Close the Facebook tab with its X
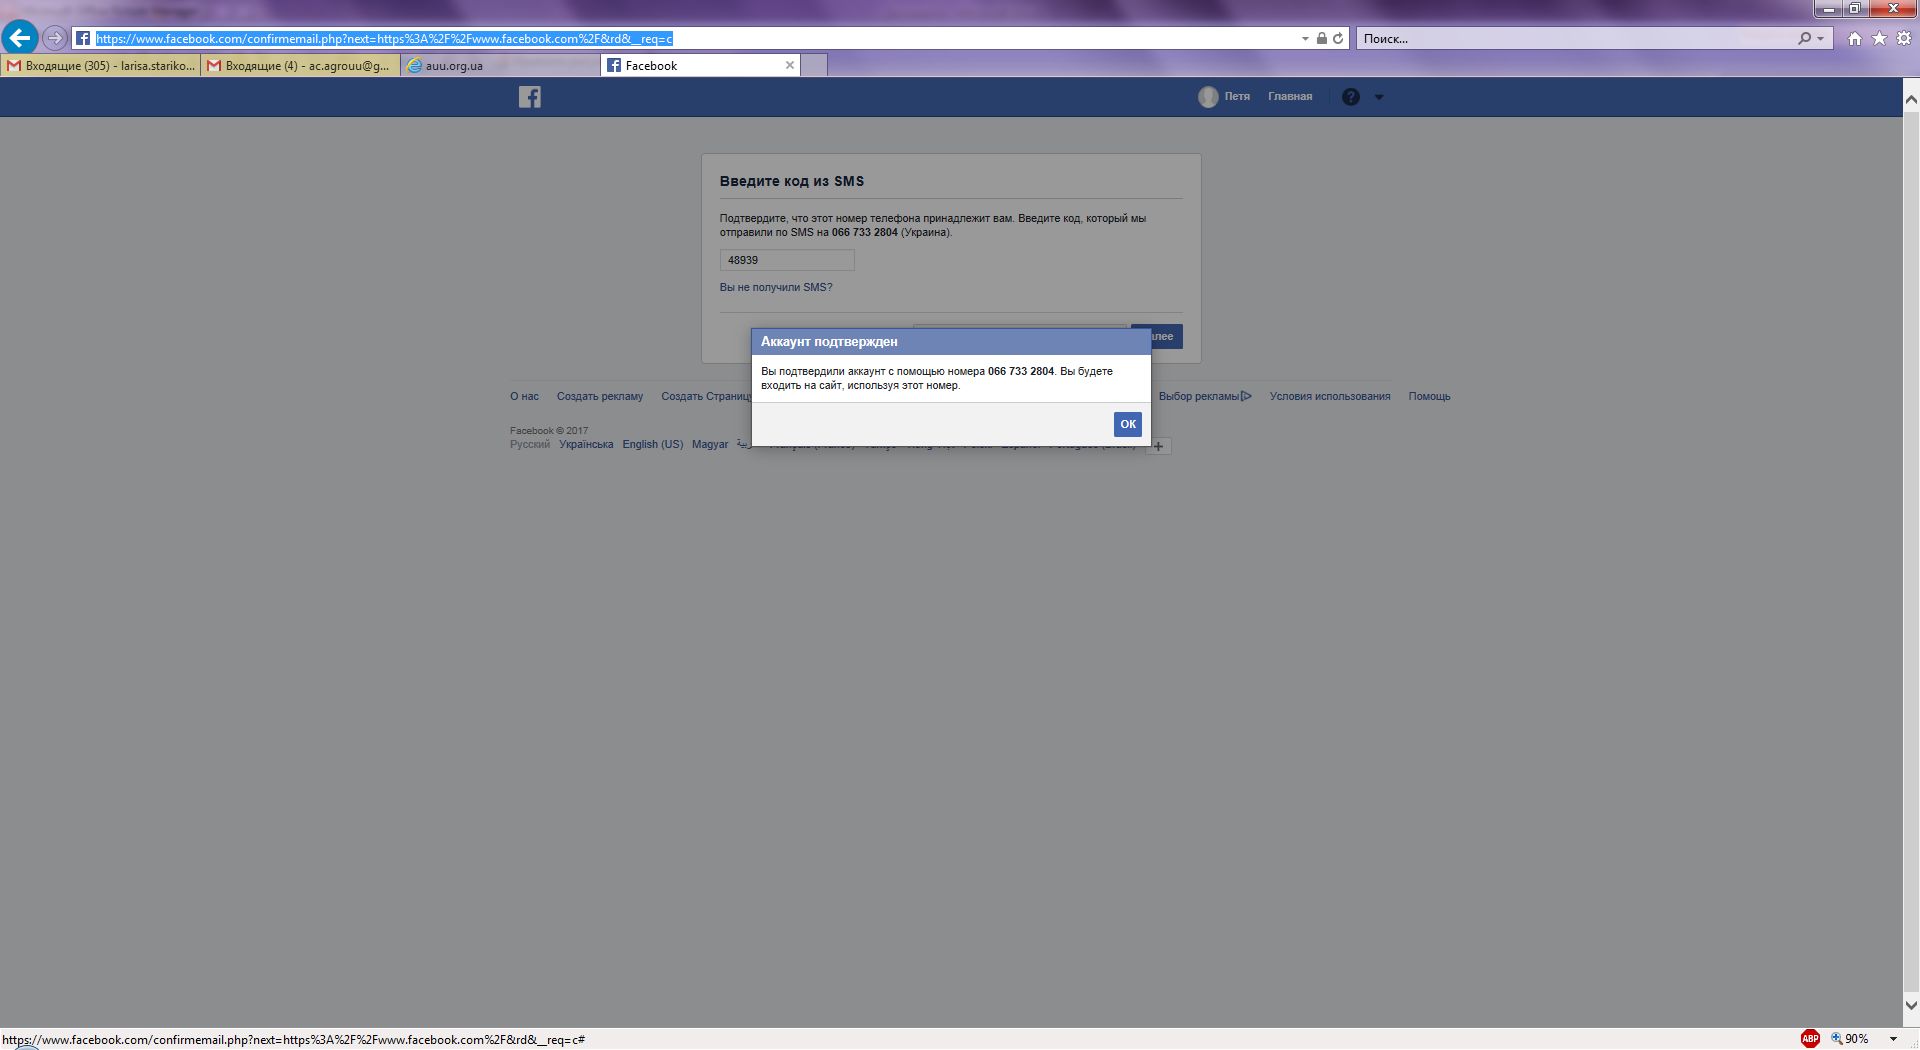 click(x=790, y=65)
